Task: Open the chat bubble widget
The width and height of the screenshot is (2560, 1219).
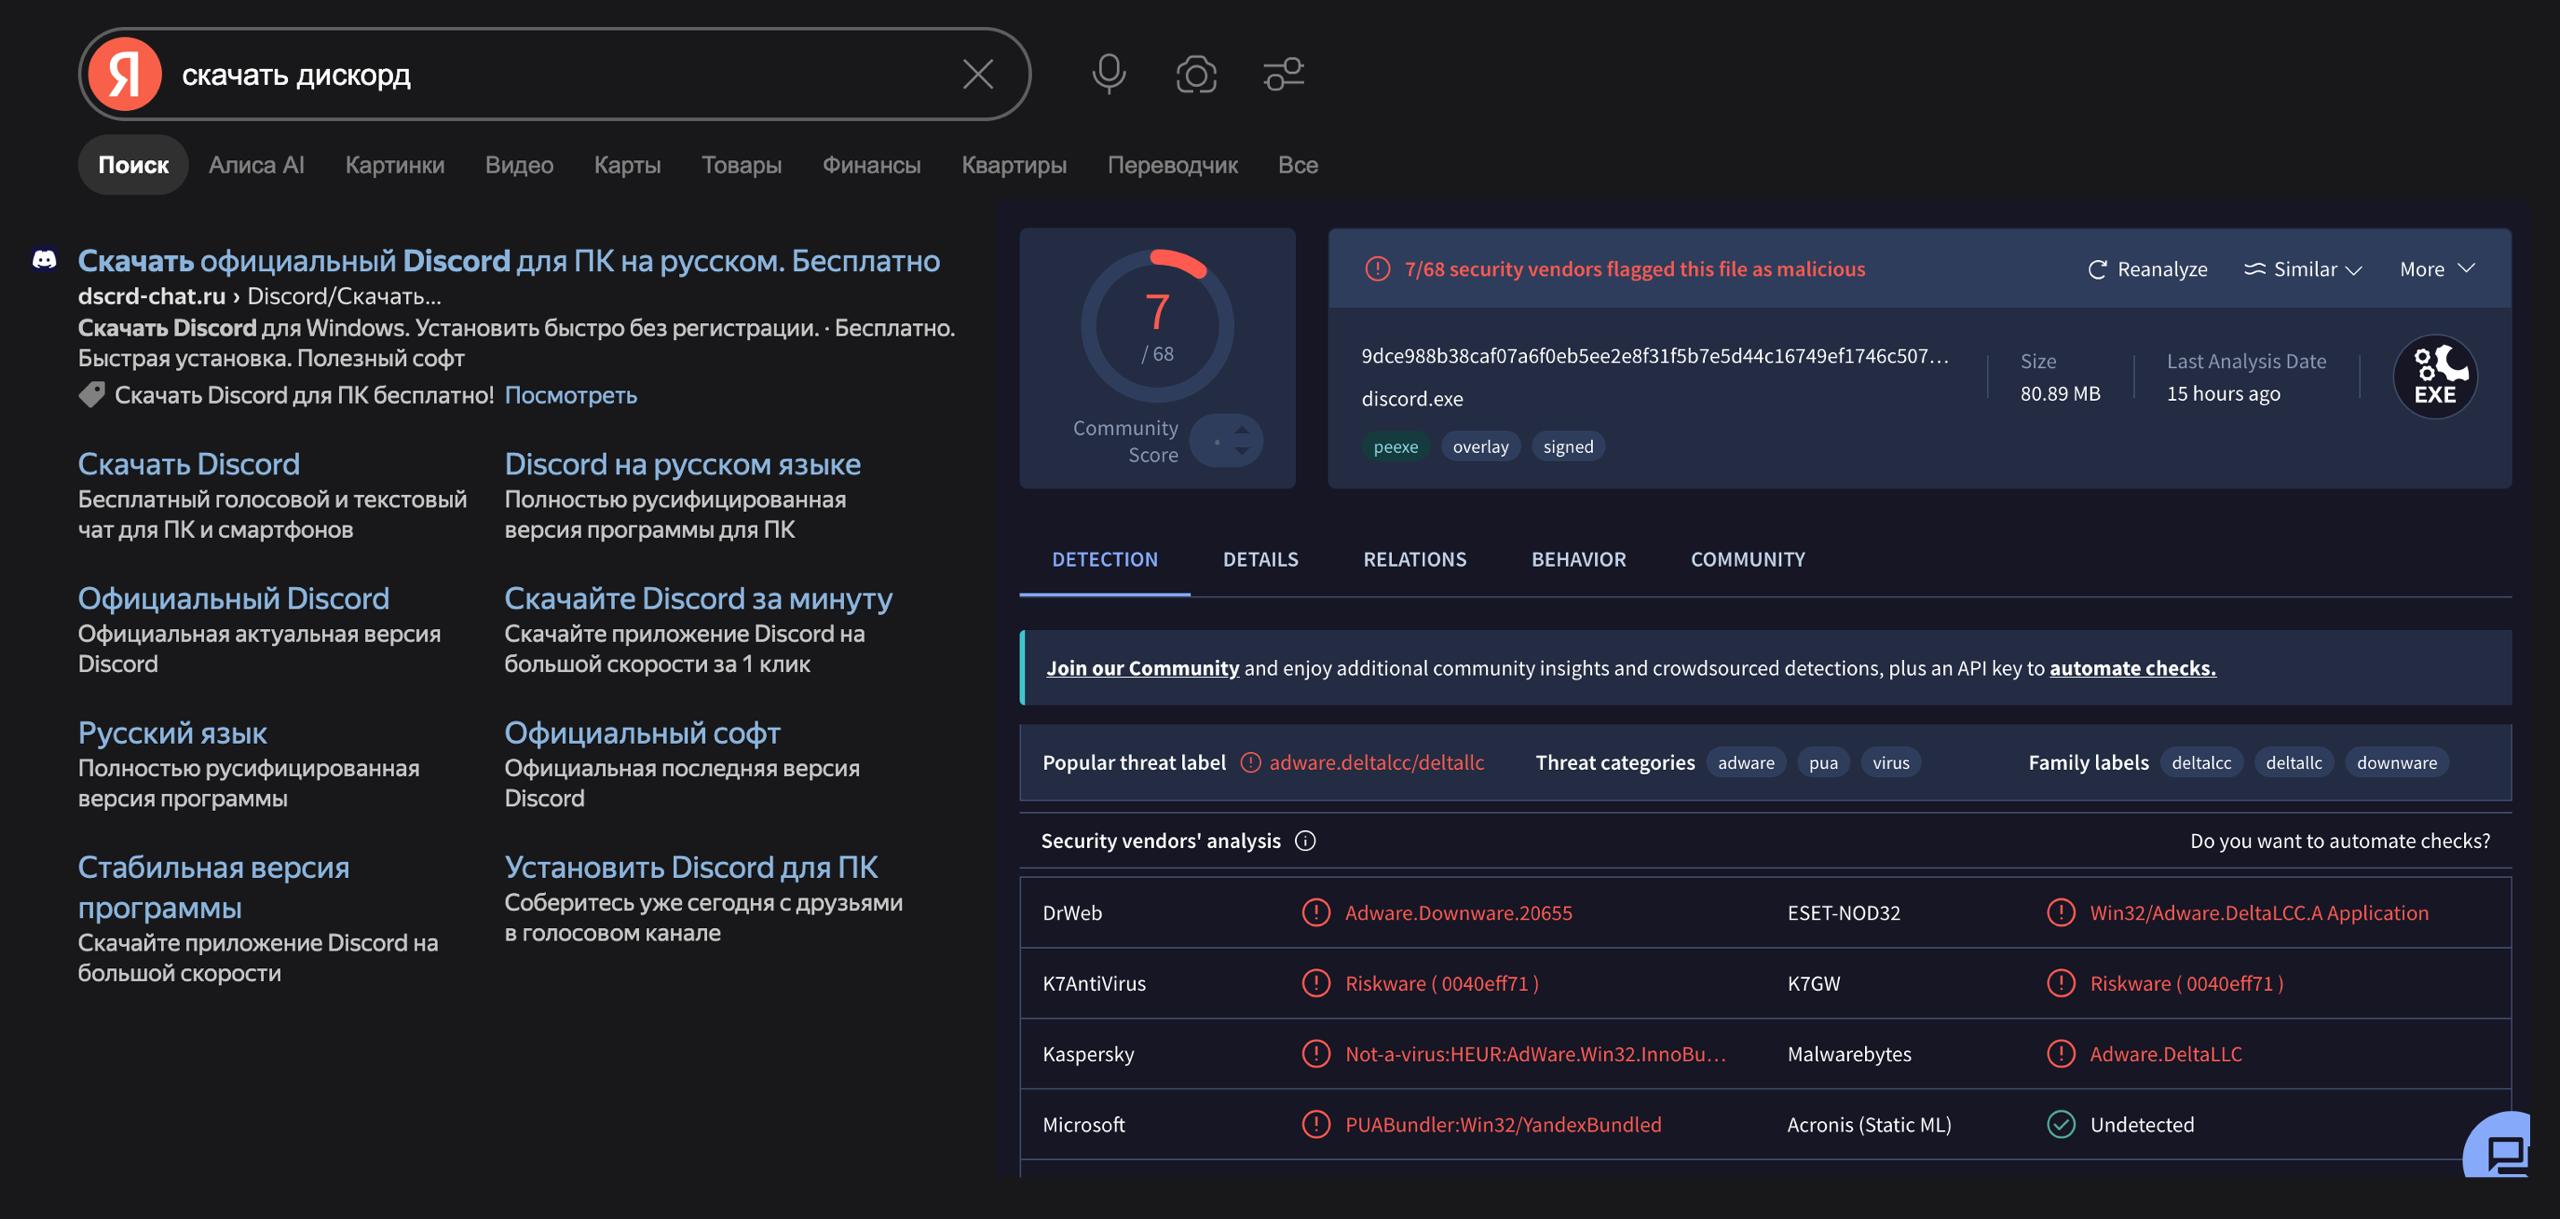Action: tap(2500, 1146)
